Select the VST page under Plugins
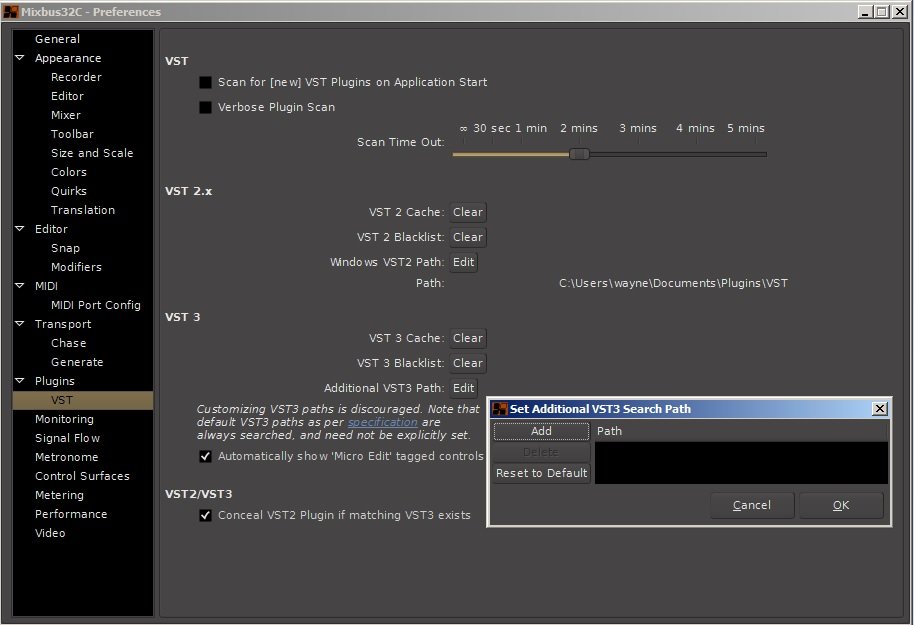Viewport: 914px width, 625px height. (x=83, y=400)
